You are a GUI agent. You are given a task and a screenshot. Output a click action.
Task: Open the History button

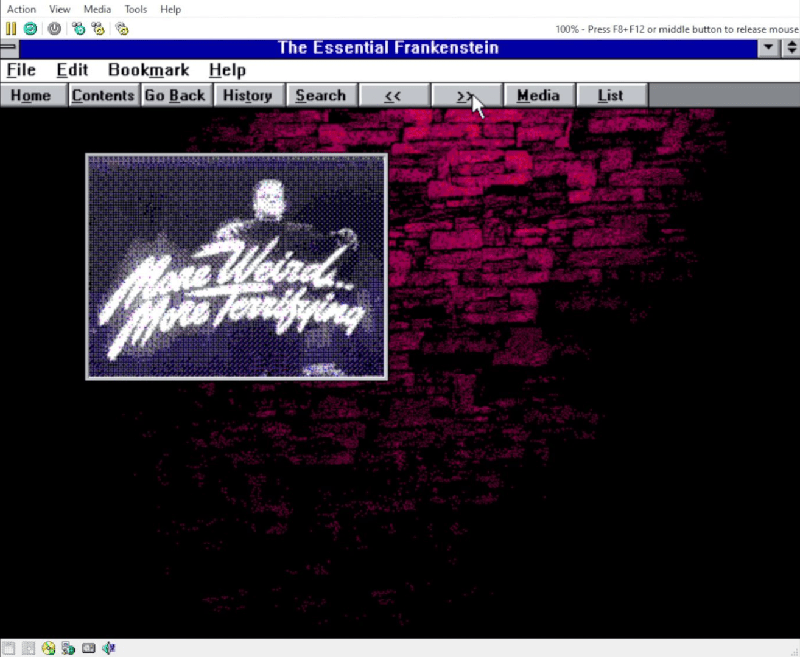pos(248,95)
